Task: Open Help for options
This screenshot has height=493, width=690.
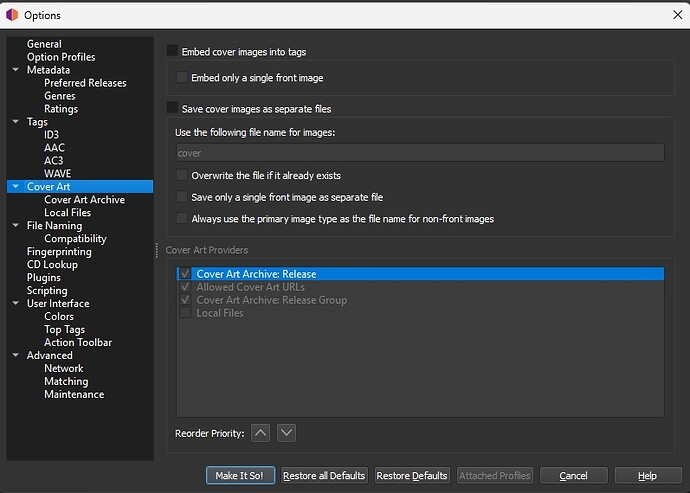Action: (x=648, y=475)
